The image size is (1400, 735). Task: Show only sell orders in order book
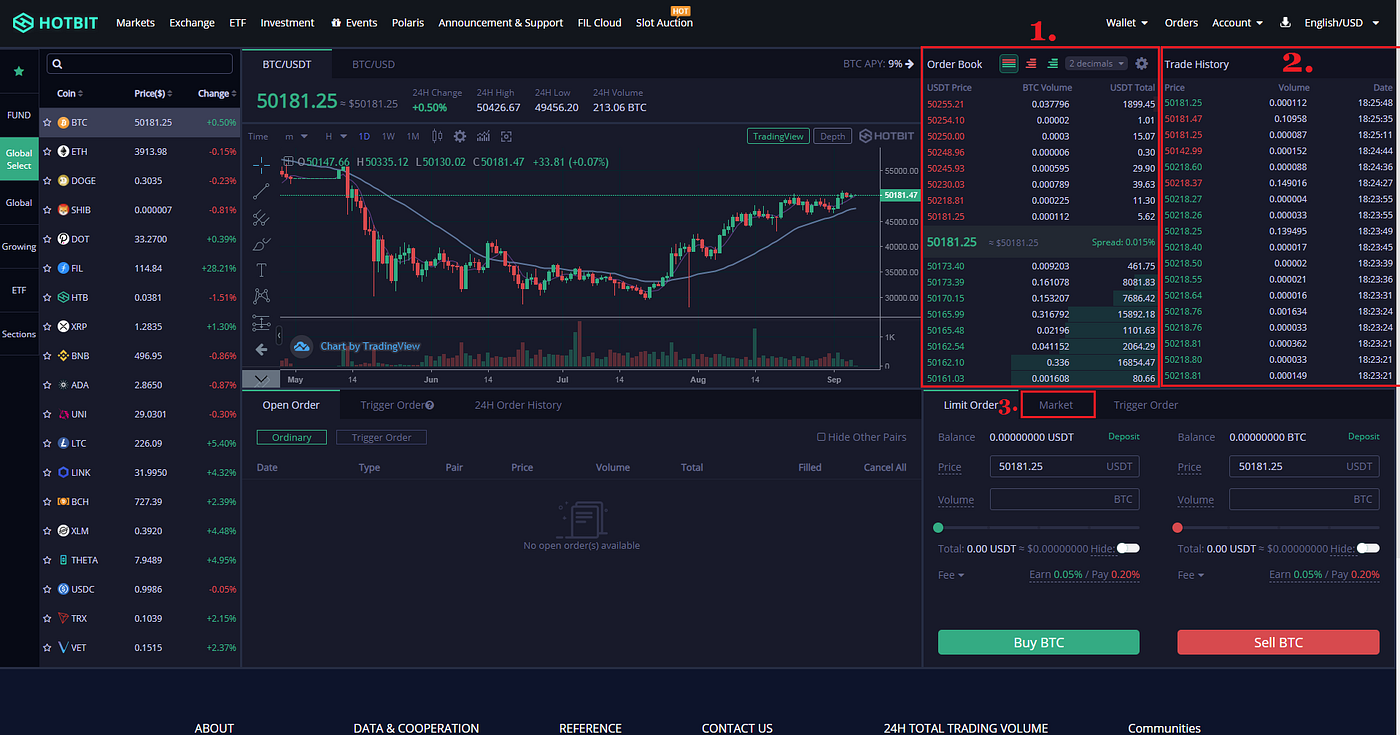pos(1031,63)
